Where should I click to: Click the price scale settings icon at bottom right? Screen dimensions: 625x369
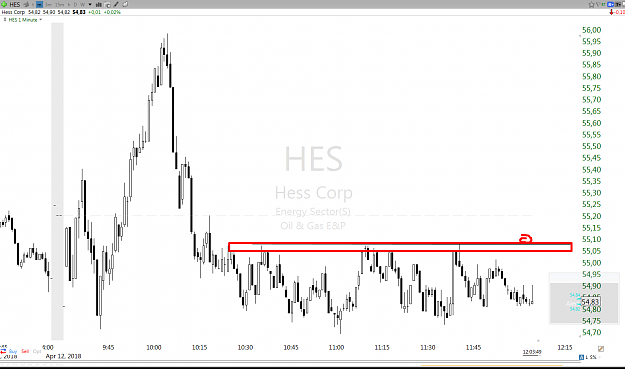(601, 349)
